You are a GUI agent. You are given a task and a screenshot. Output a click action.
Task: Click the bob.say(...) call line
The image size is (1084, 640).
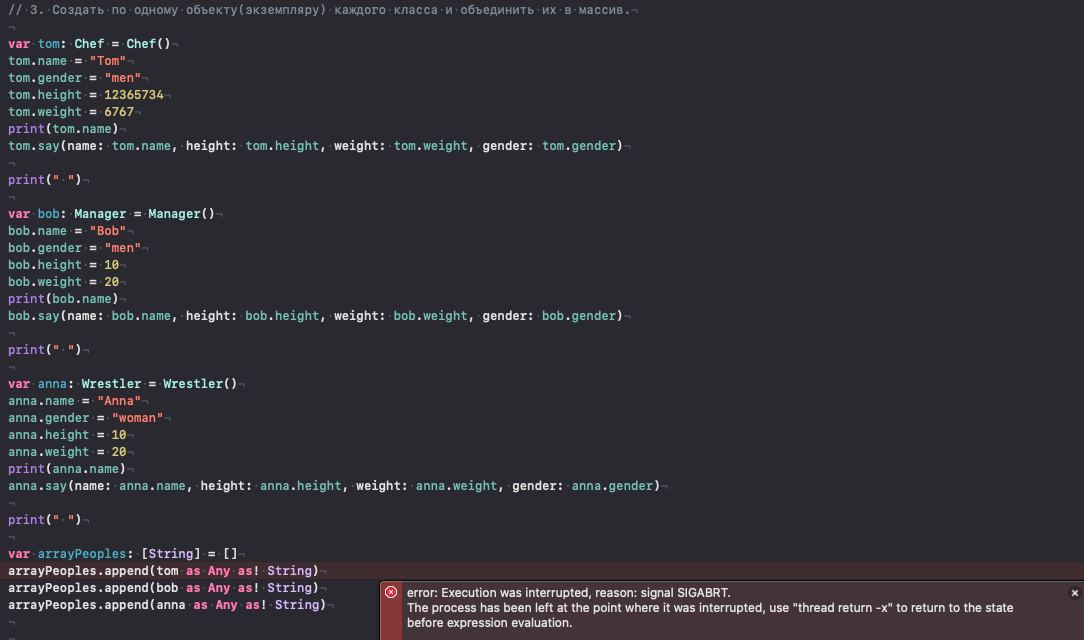(x=315, y=316)
